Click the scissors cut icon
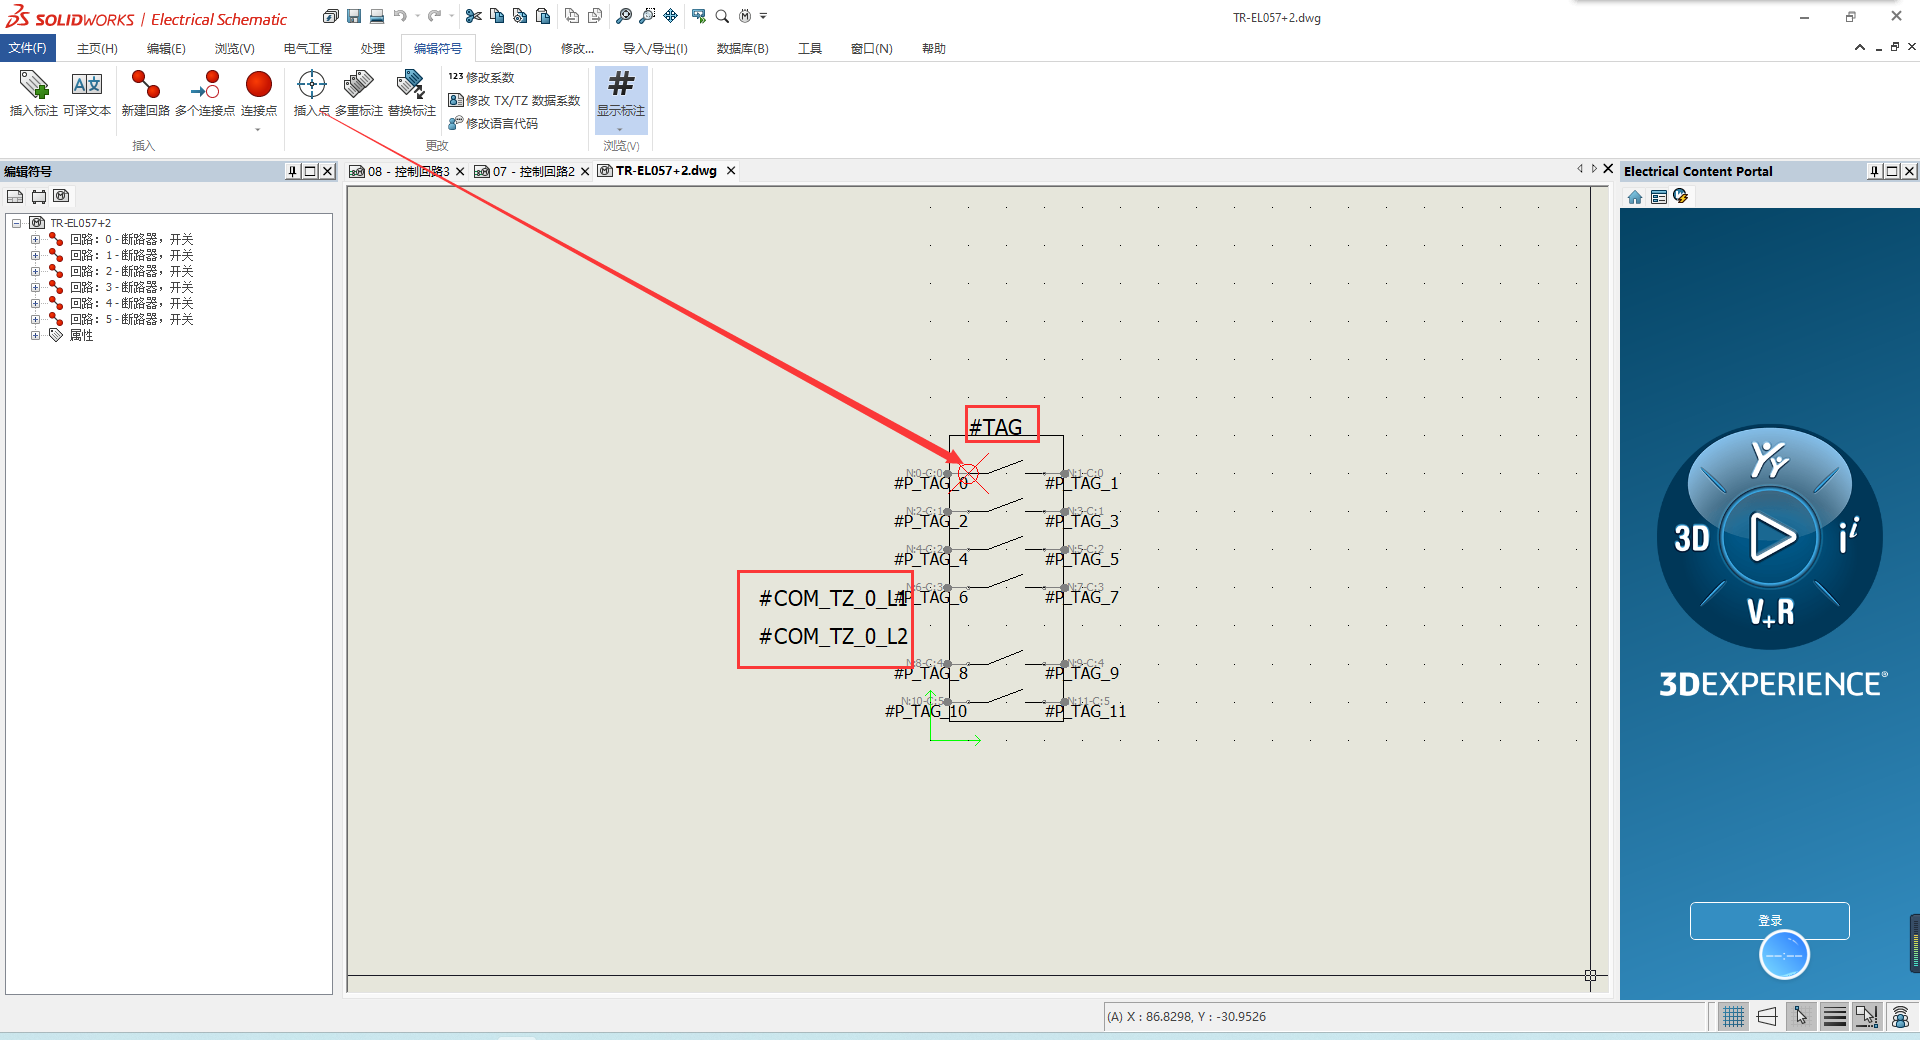This screenshot has height=1040, width=1920. click(x=473, y=16)
